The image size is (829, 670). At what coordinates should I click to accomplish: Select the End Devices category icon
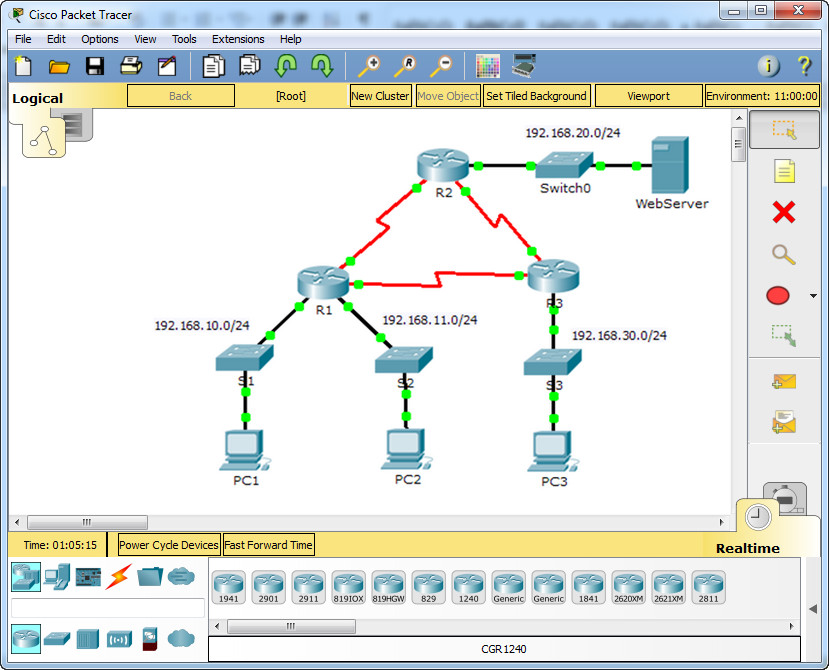[57, 576]
